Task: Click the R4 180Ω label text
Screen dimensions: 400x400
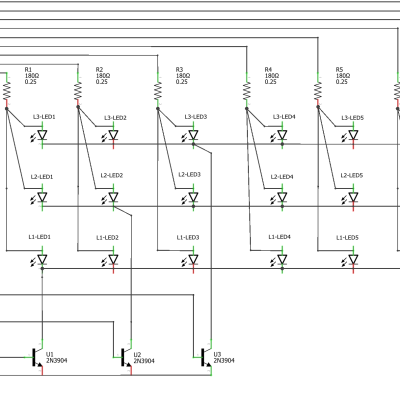Action: pos(272,76)
